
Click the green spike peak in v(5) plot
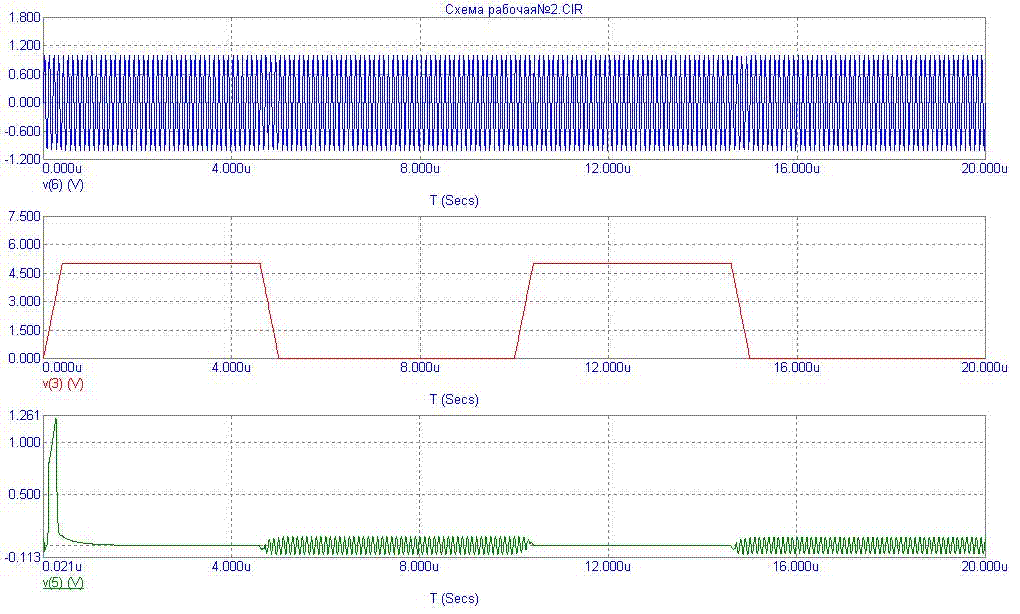[x=55, y=420]
